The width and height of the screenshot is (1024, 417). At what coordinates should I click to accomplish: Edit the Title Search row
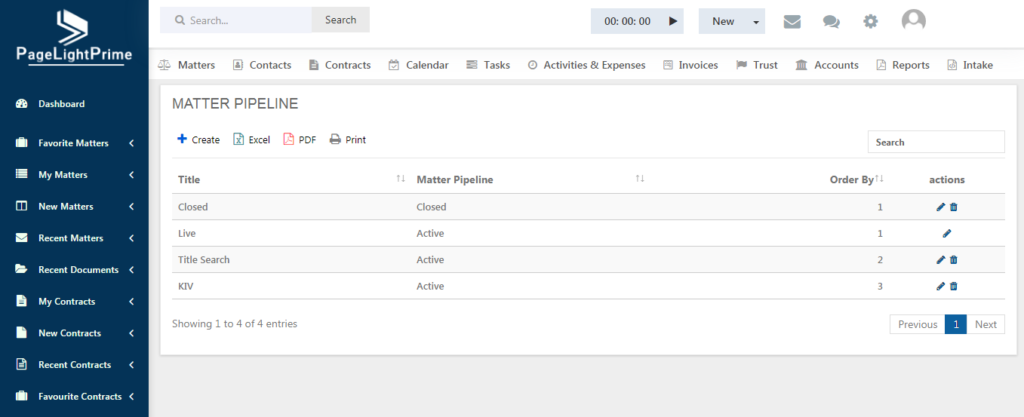click(941, 260)
